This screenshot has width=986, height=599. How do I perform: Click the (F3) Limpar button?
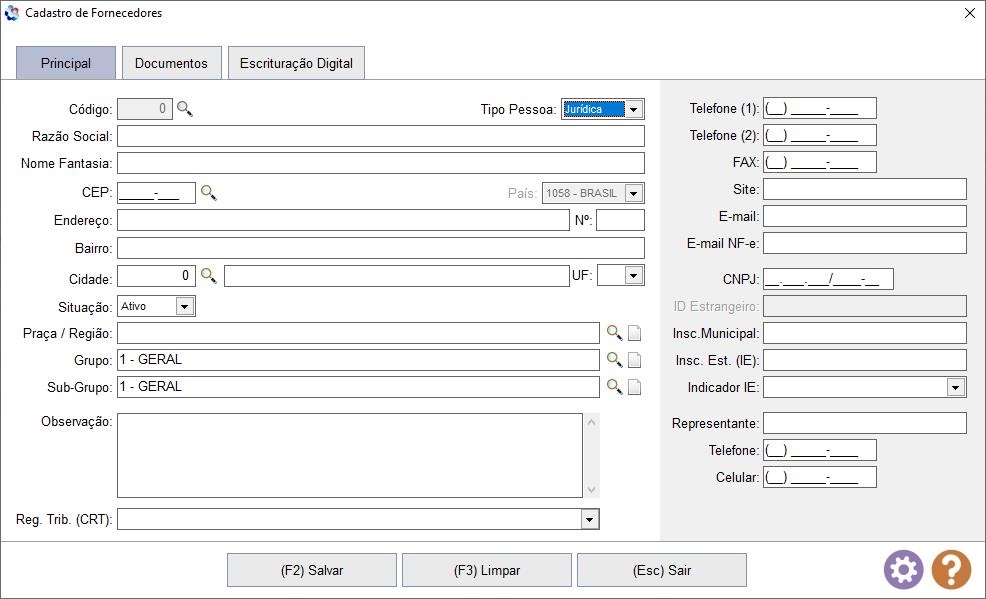[x=487, y=570]
